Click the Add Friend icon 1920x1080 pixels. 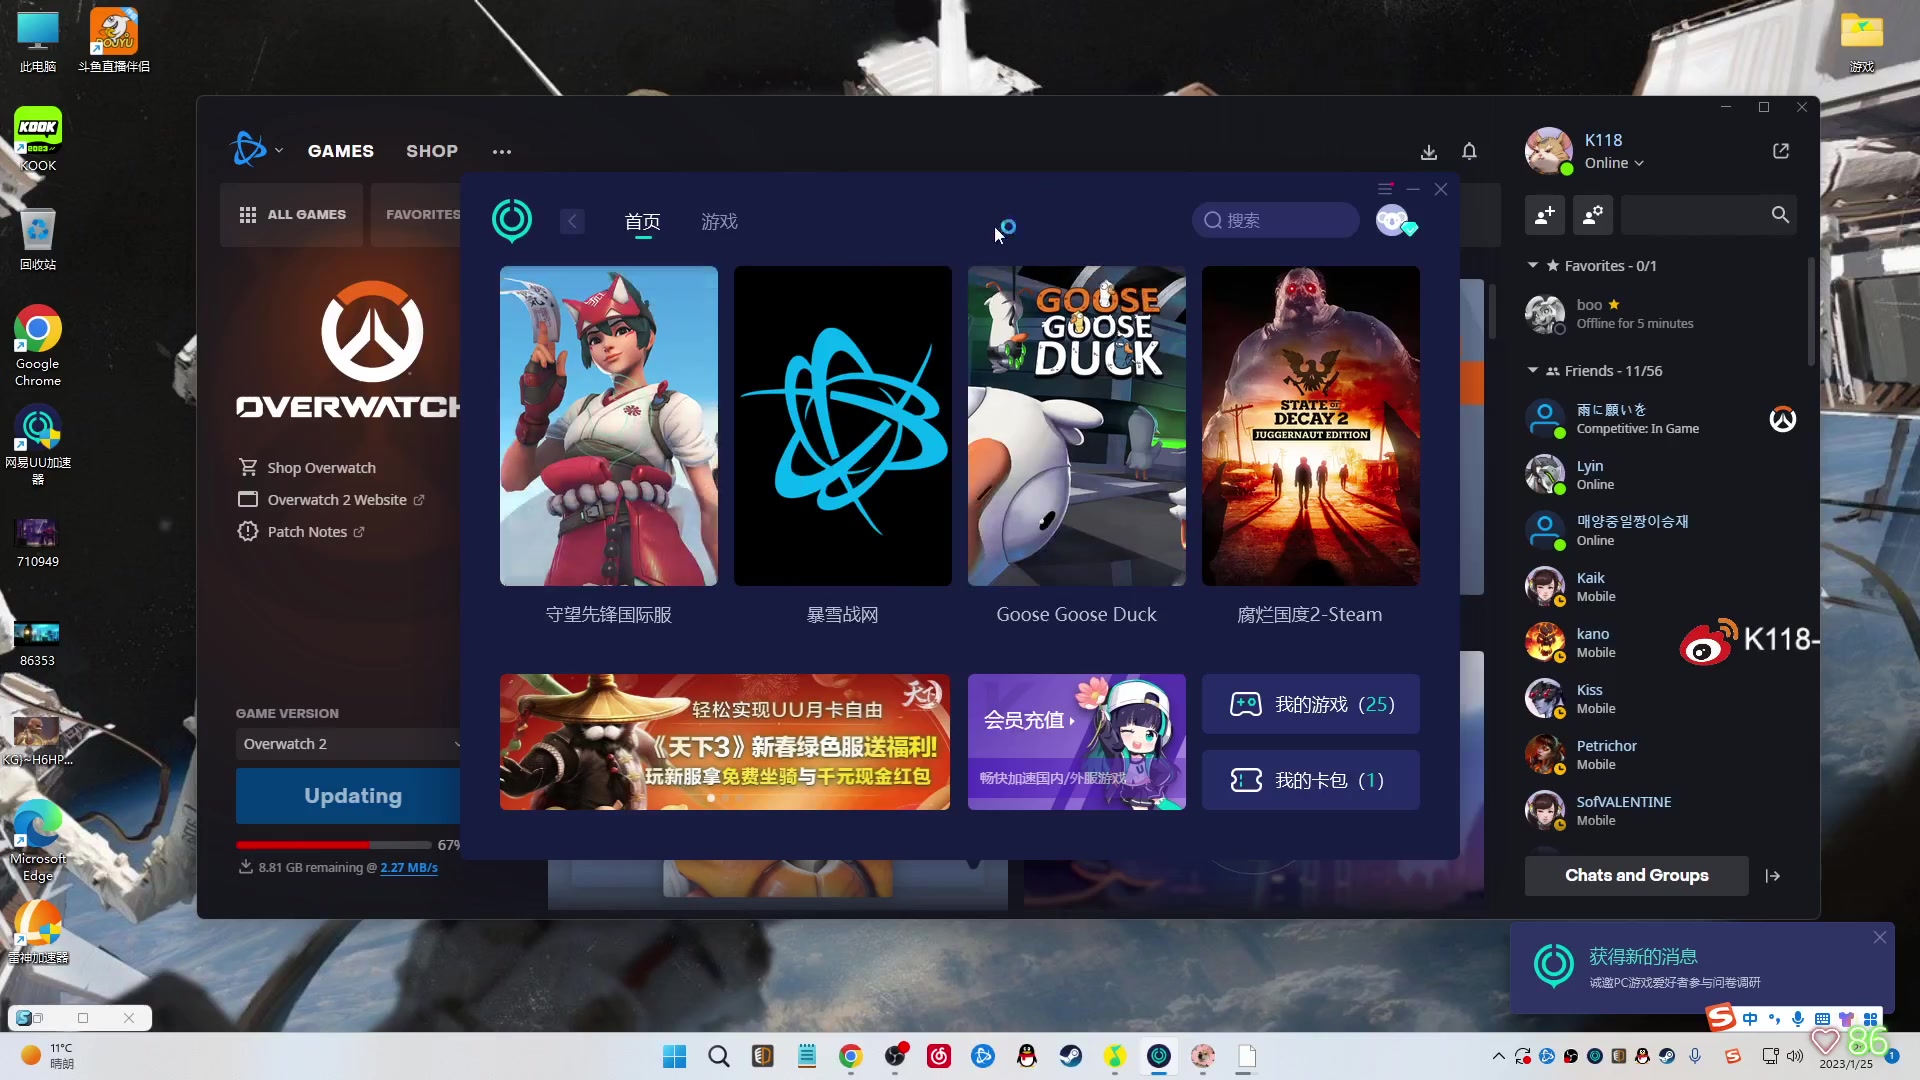[1545, 215]
